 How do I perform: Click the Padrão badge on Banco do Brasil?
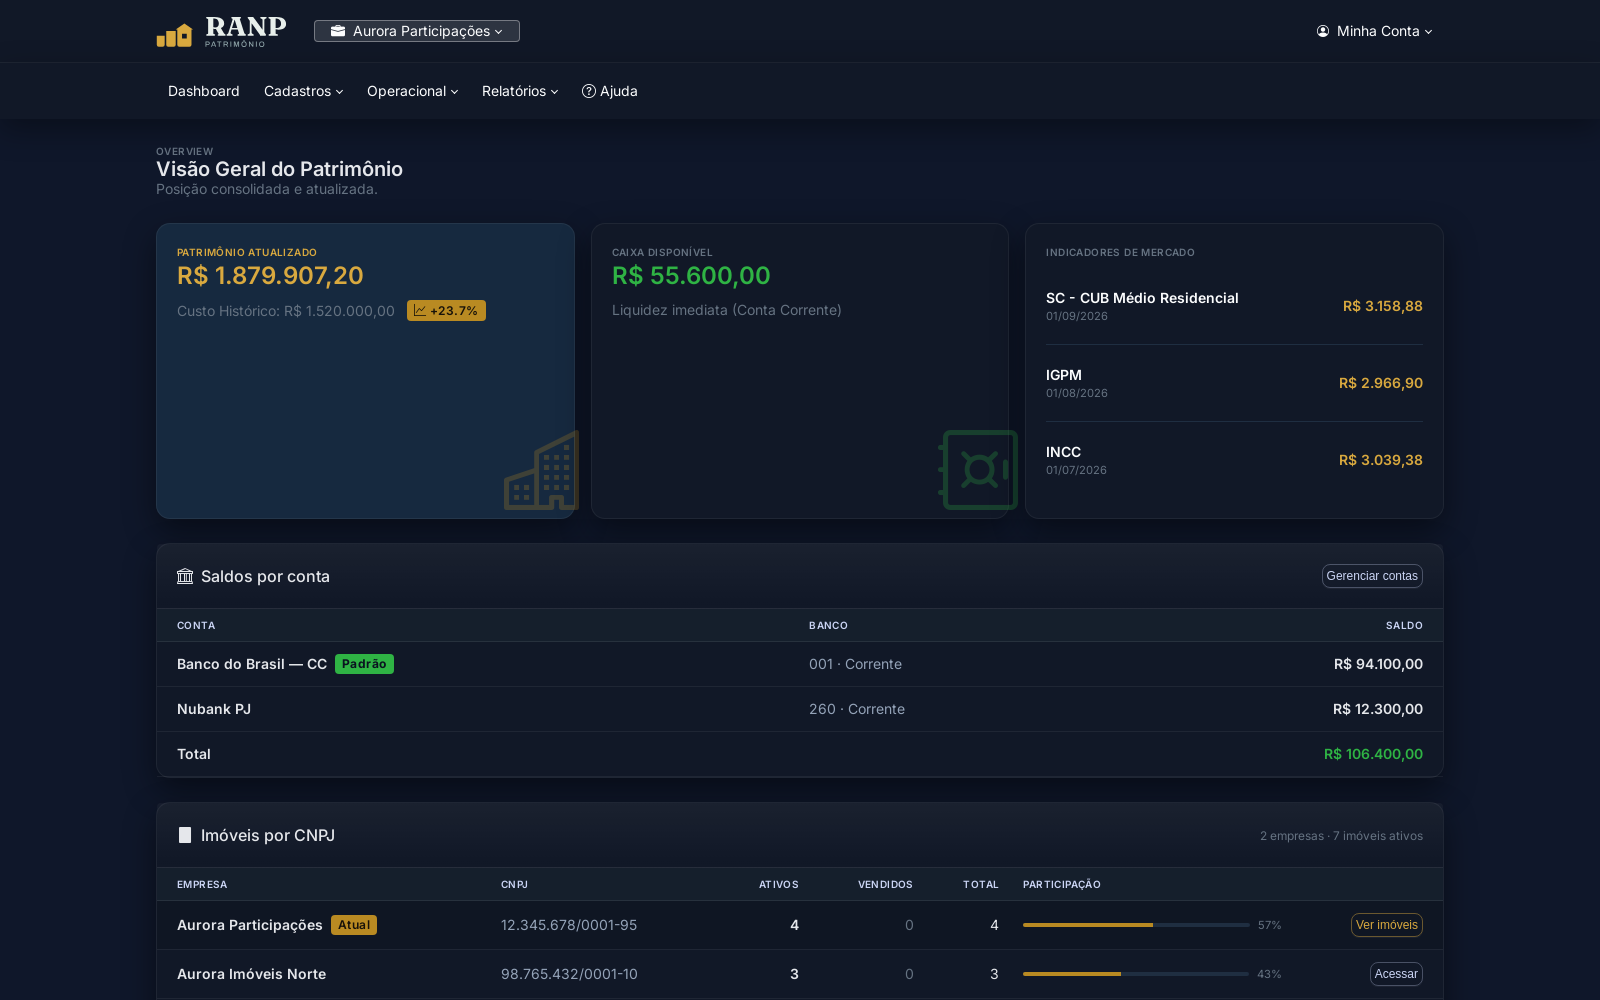pos(364,664)
